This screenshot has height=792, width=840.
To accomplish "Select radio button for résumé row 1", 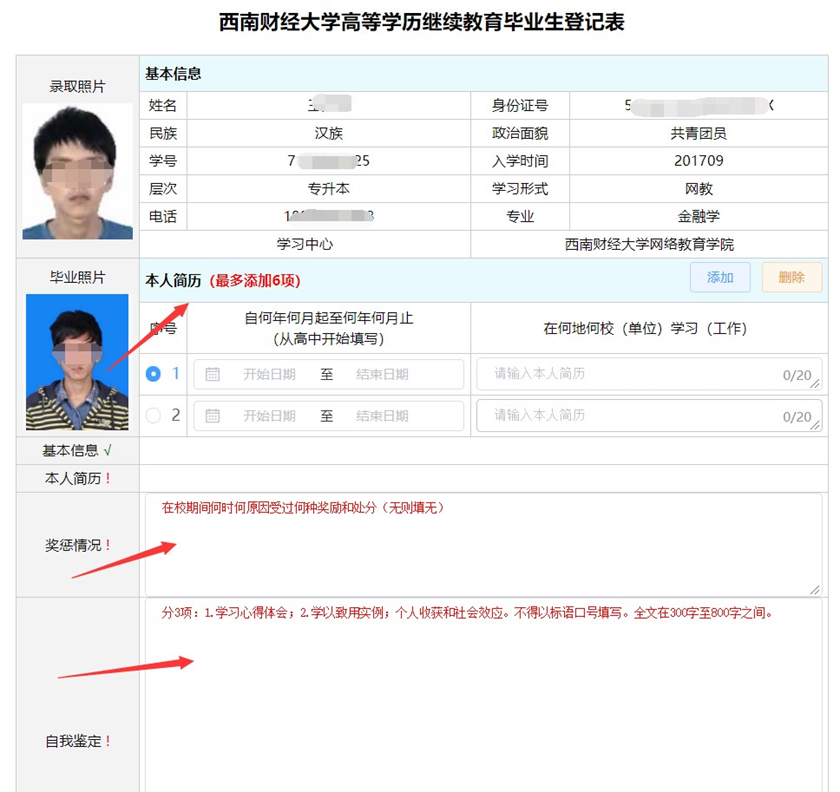I will click(x=153, y=374).
